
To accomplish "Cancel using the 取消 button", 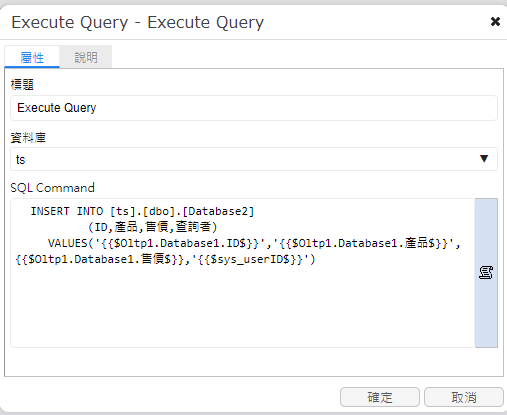I will tap(464, 397).
